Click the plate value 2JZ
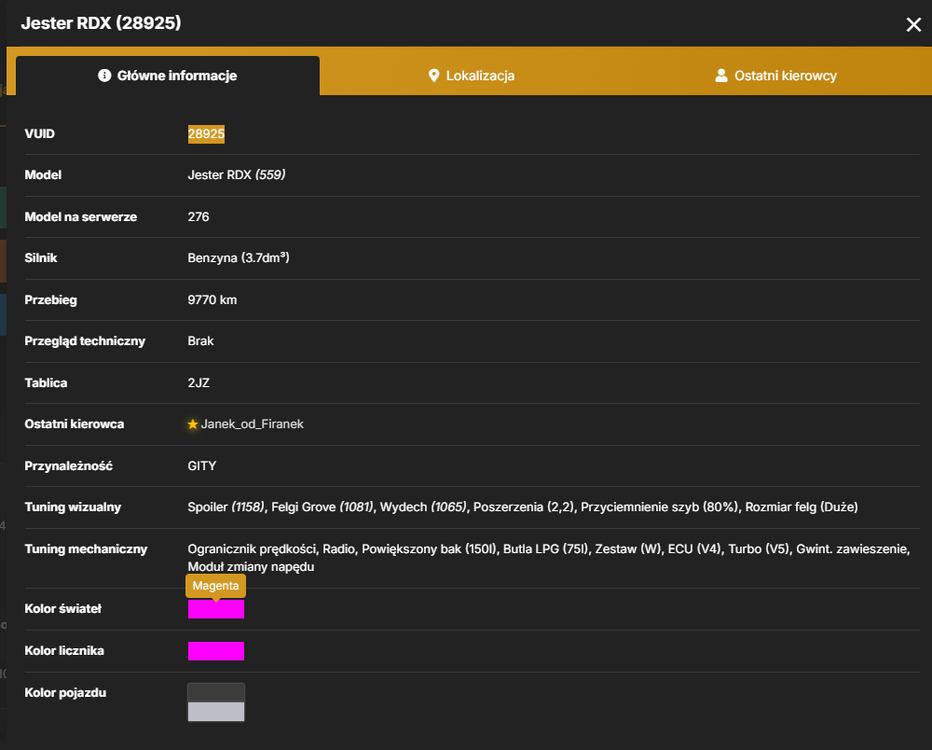This screenshot has width=932, height=750. [x=199, y=383]
